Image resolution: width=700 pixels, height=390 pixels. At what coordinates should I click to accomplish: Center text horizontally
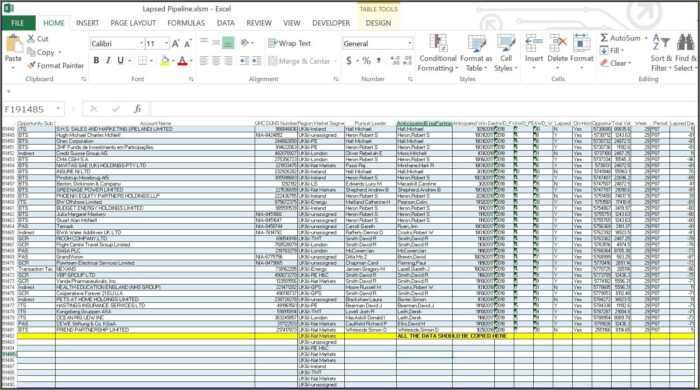[x=216, y=60]
